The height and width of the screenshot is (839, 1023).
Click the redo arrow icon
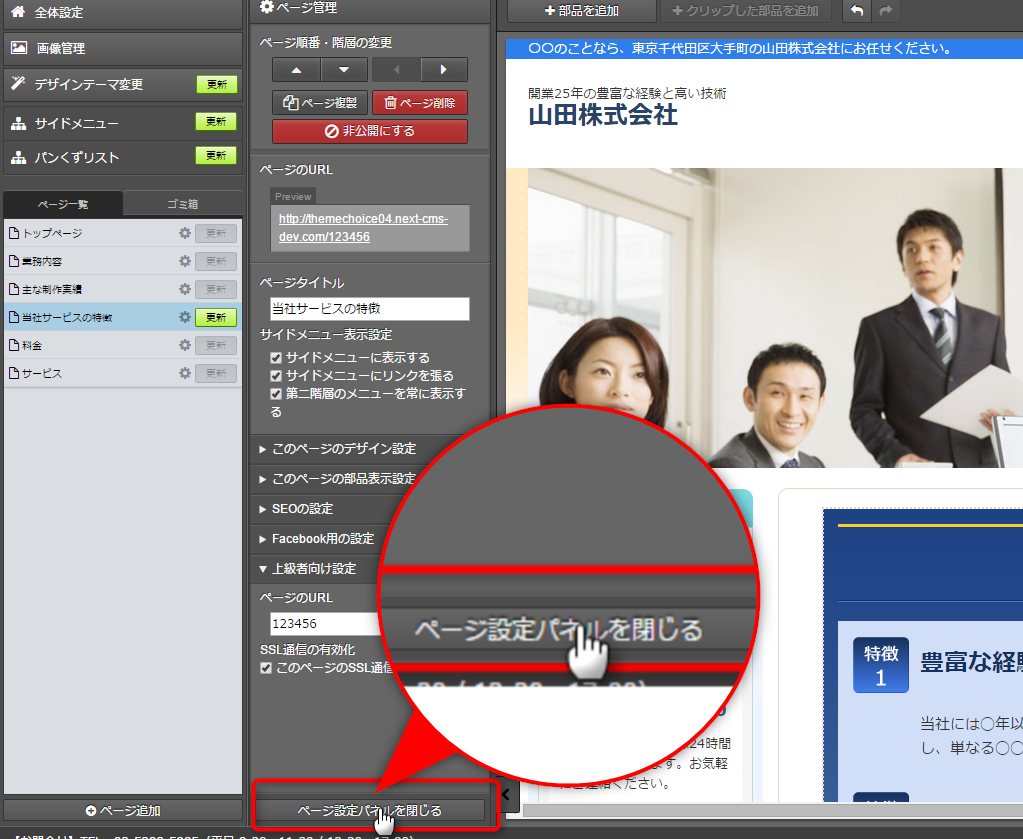click(x=885, y=11)
